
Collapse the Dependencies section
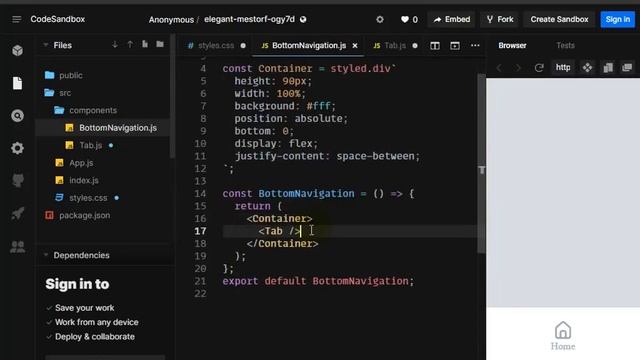point(46,255)
